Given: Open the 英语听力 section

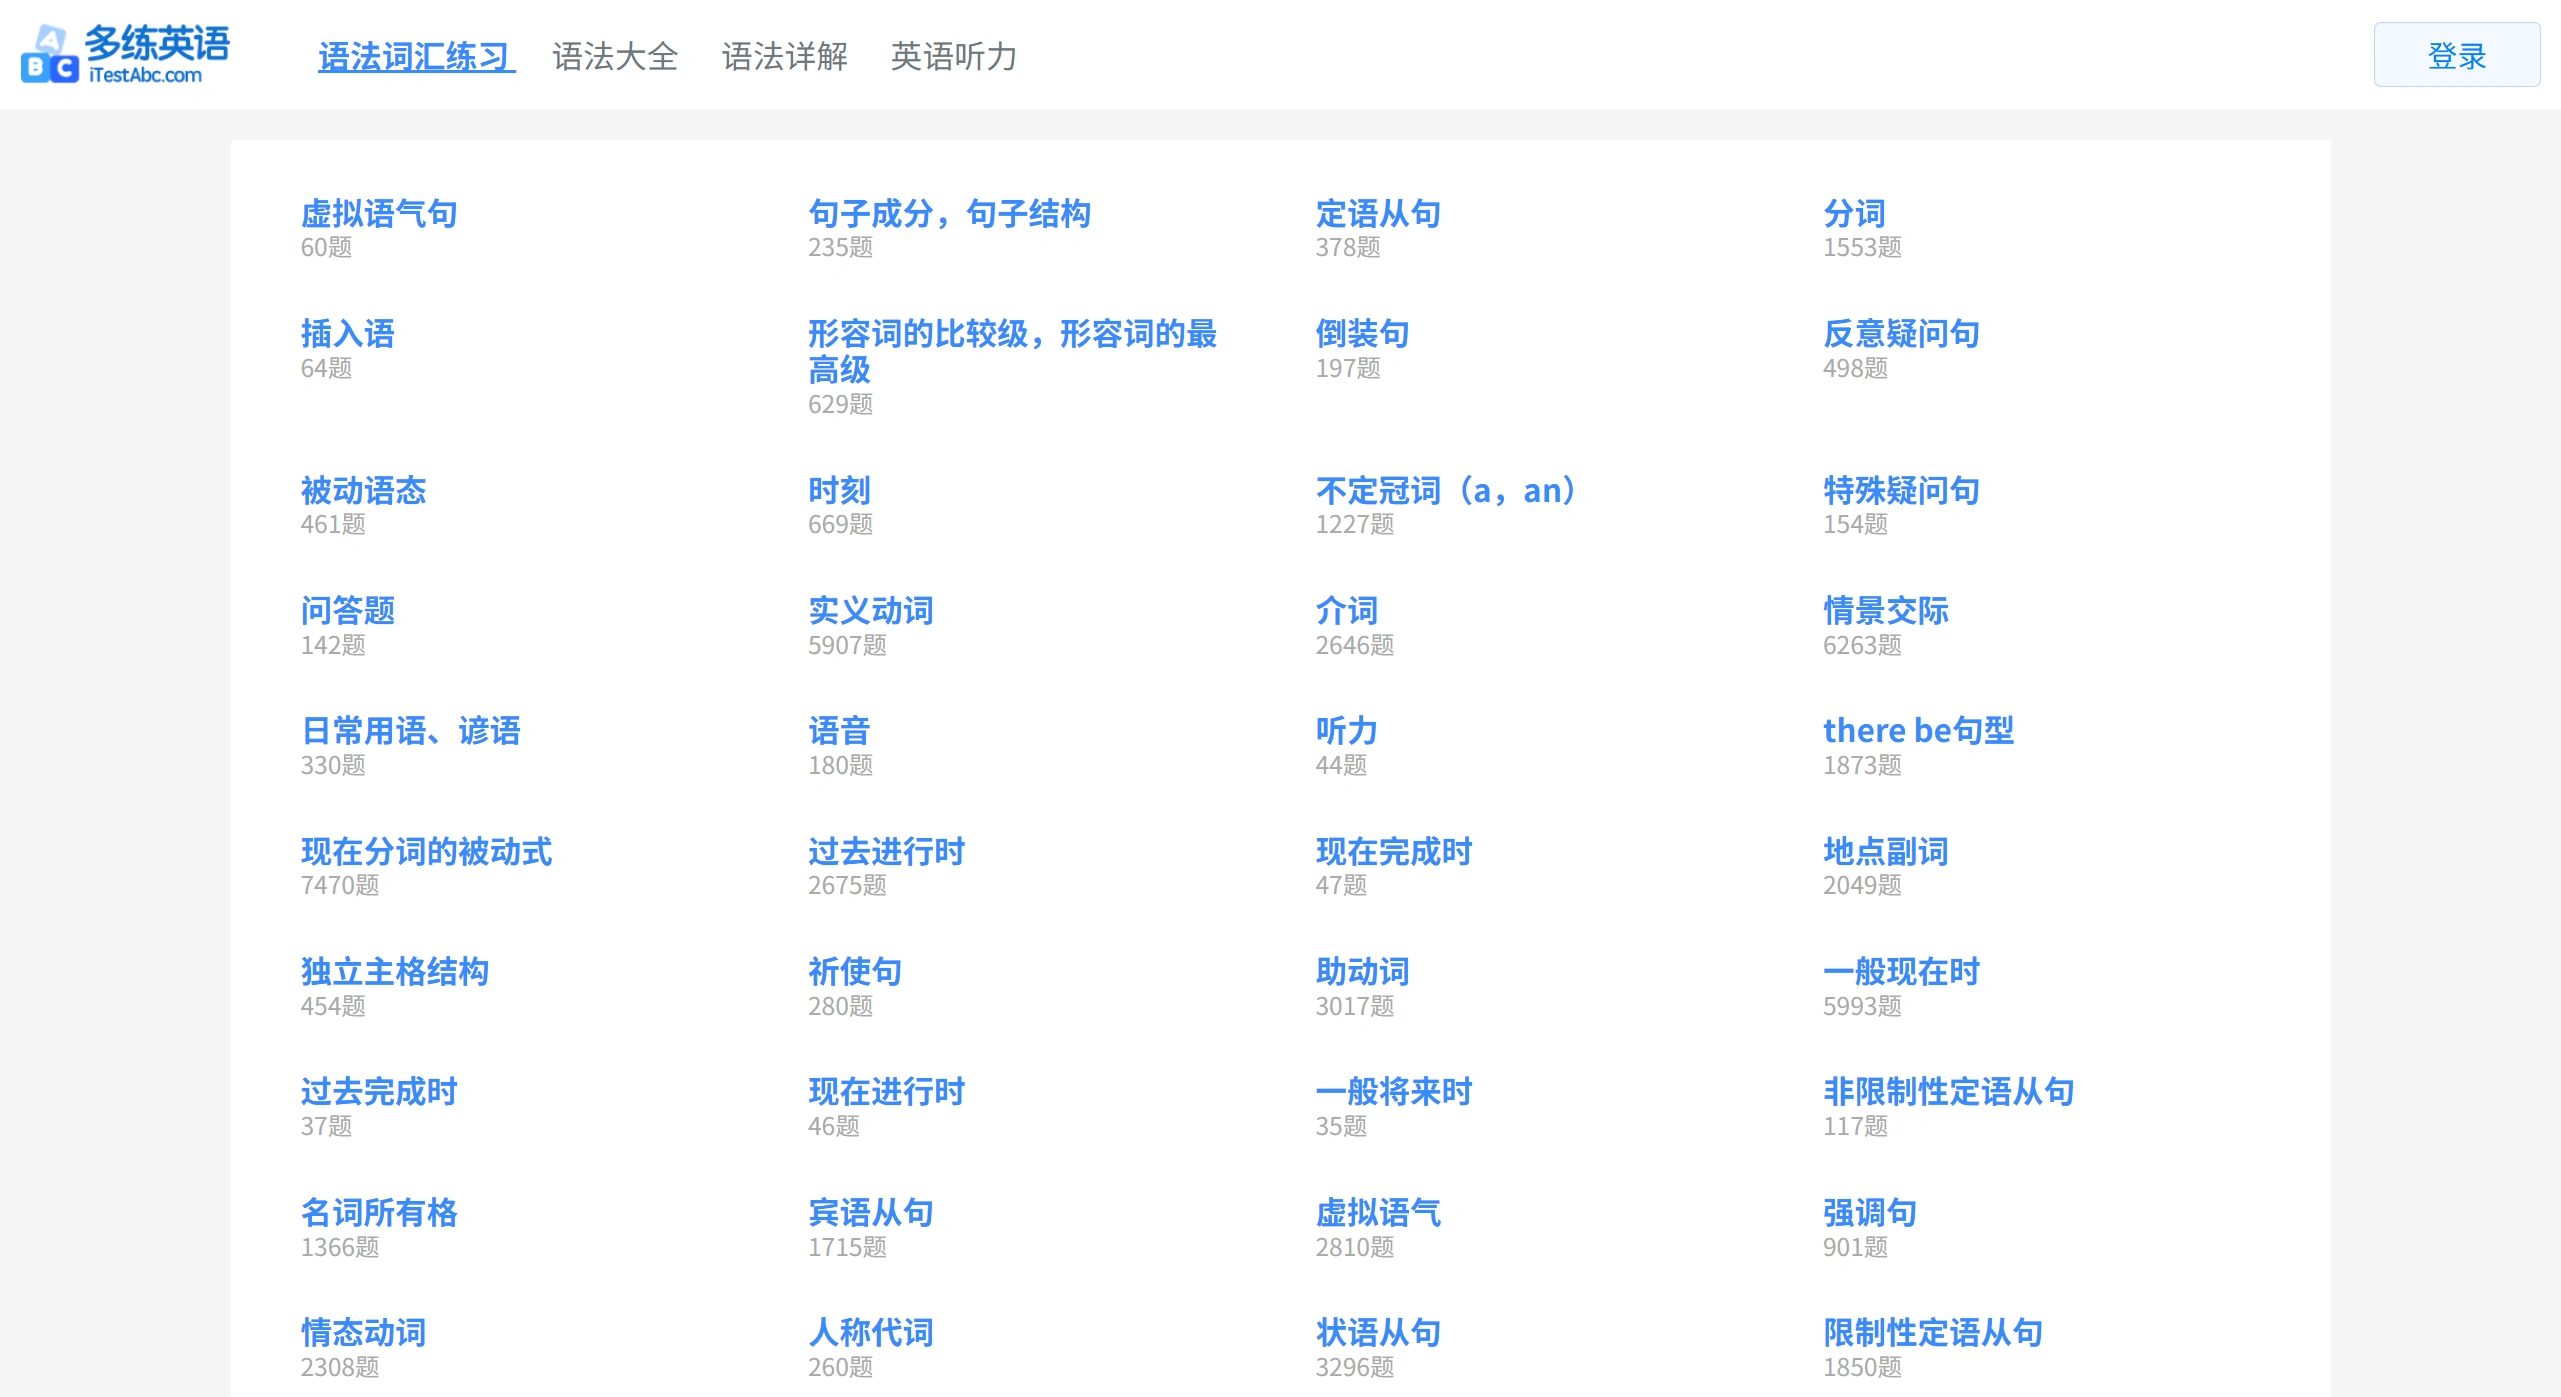Looking at the screenshot, I should pos(953,57).
